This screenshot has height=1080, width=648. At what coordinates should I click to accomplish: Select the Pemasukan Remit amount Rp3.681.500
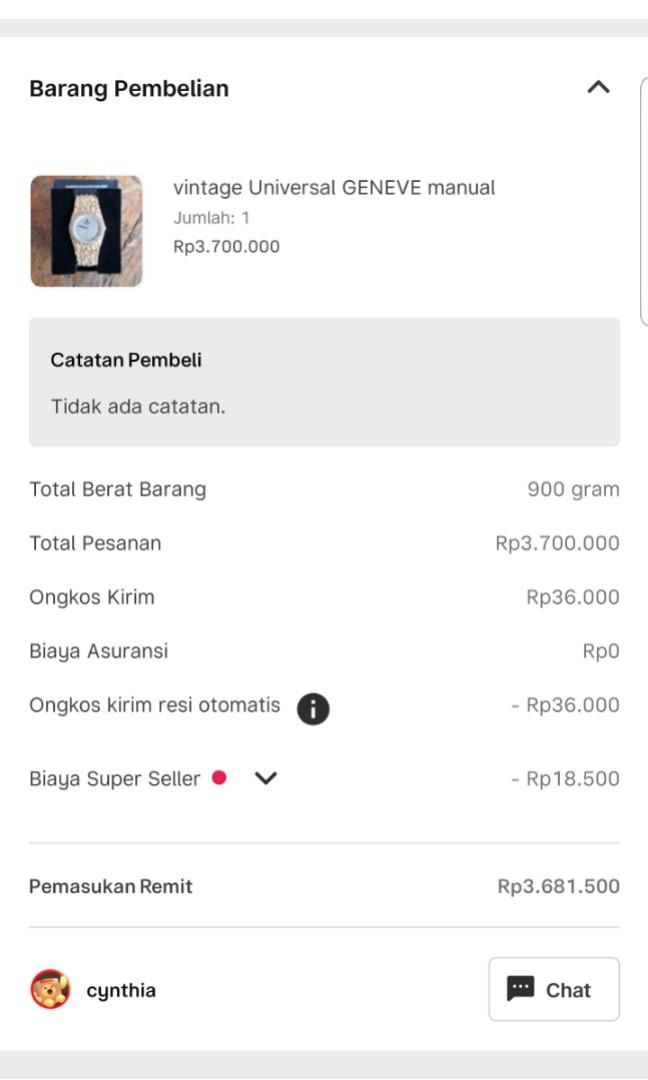point(559,886)
